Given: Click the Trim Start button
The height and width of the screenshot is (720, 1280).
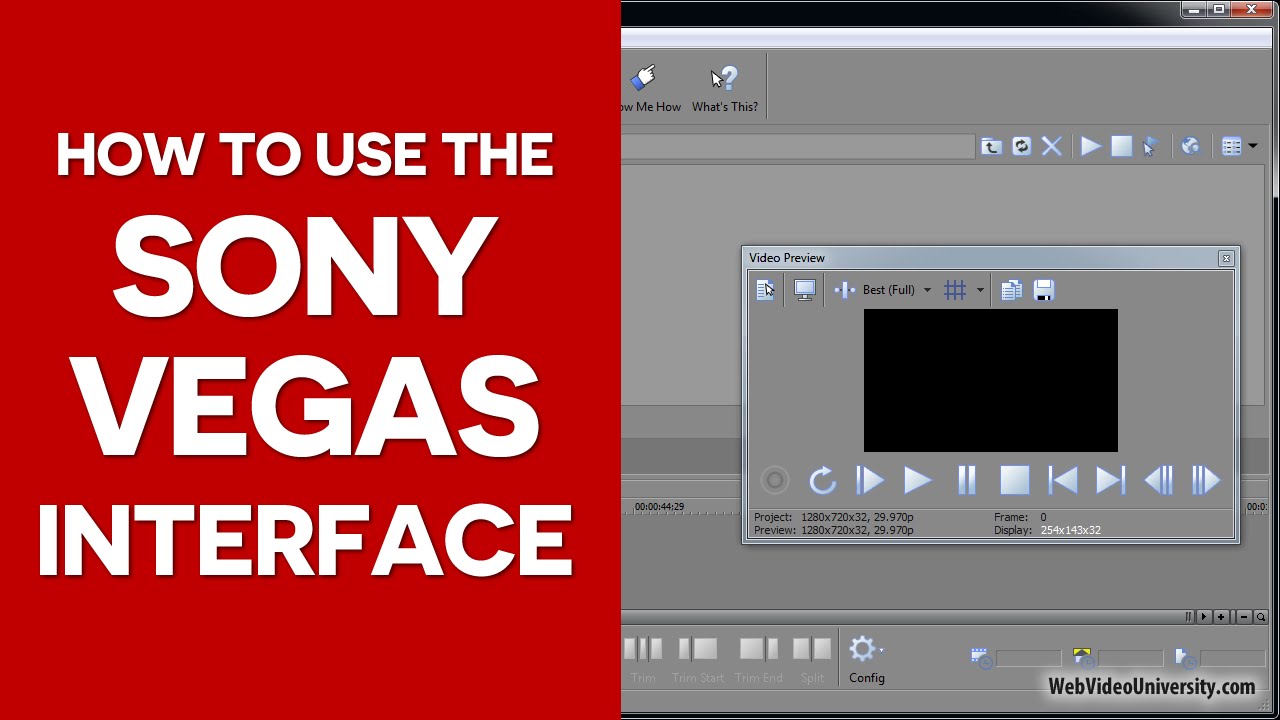Looking at the screenshot, I should pos(698,661).
